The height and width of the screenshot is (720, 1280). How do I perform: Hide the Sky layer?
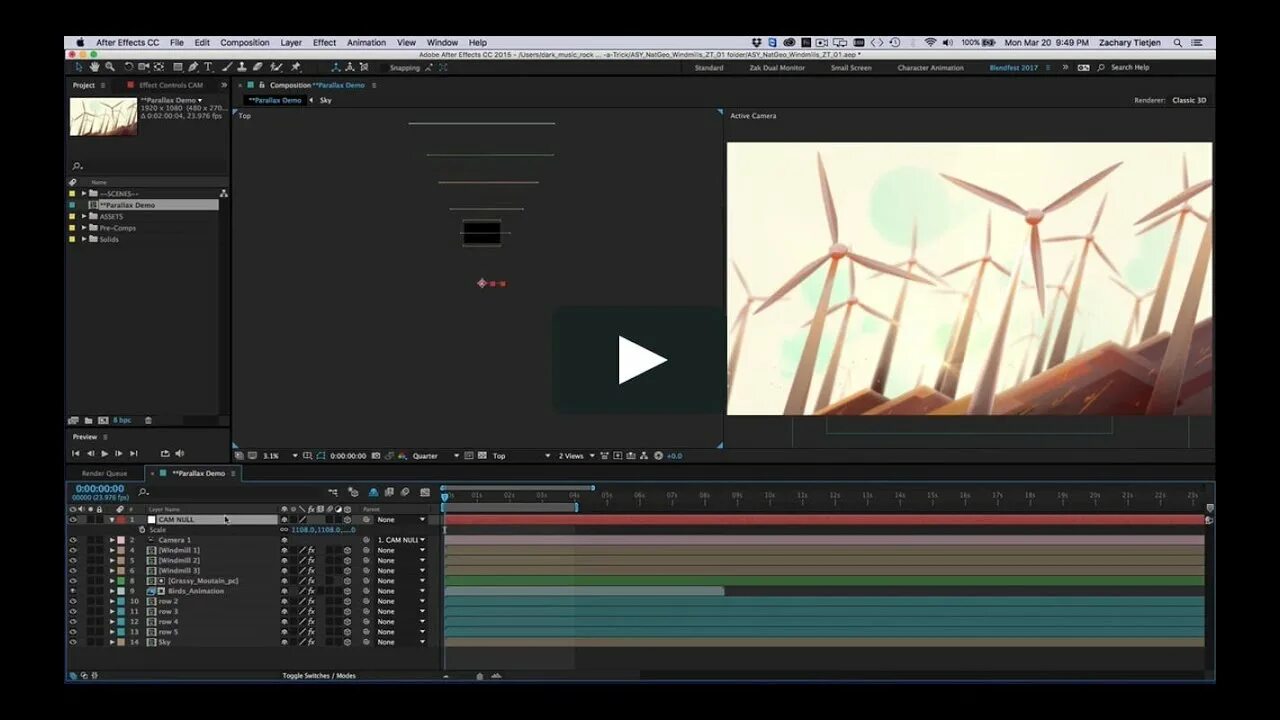(72, 642)
